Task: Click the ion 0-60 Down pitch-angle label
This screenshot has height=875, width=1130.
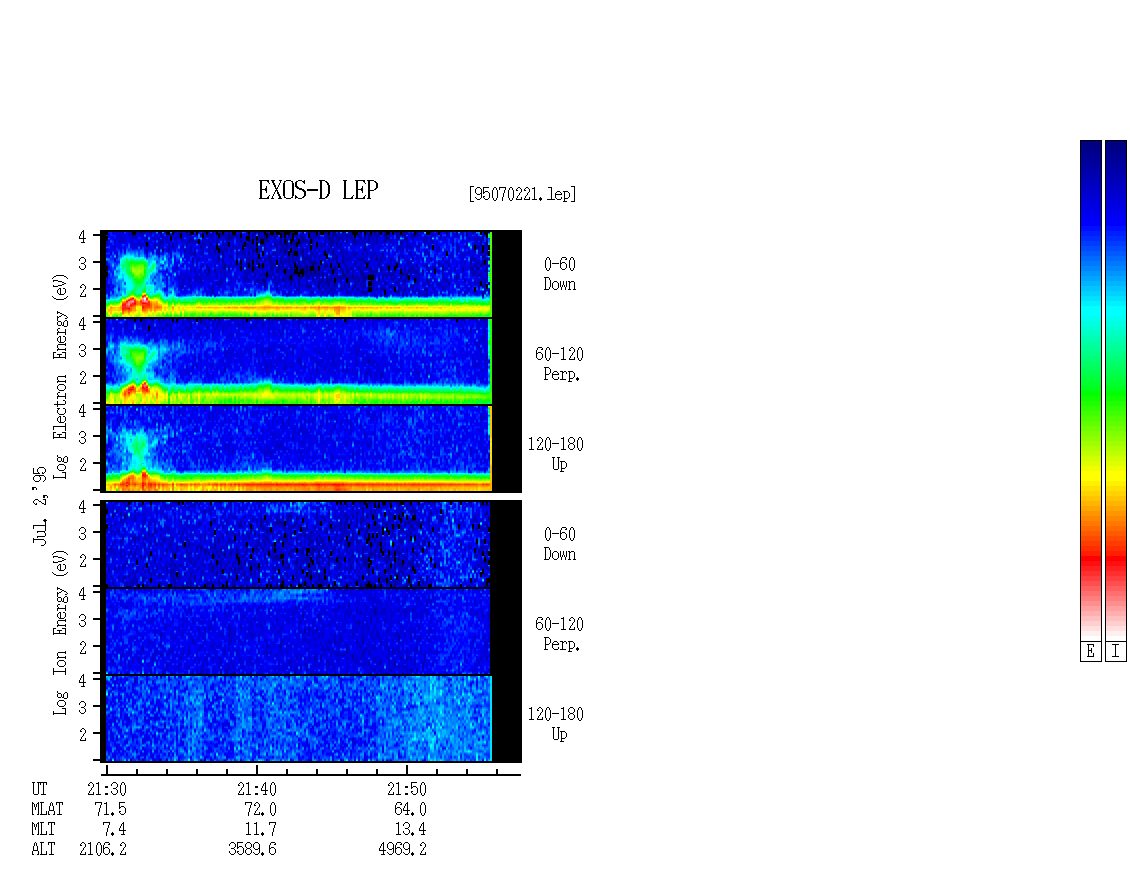Action: 560,545
